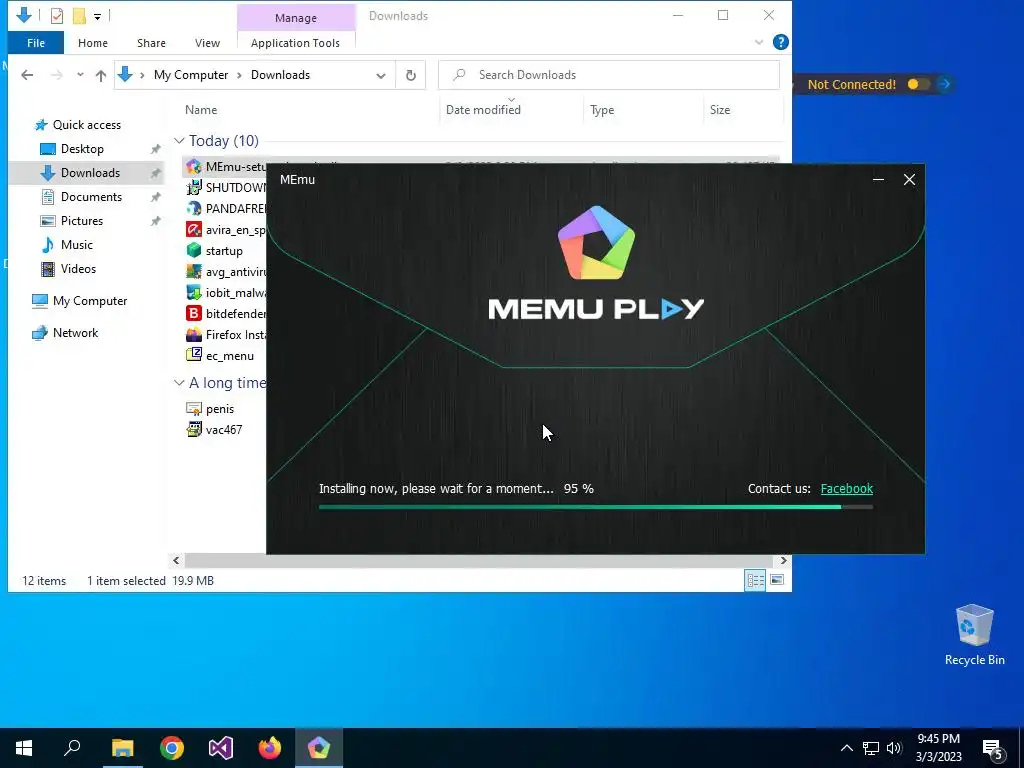Viewport: 1024px width, 768px height.
Task: Click the Search Downloads field
Action: click(609, 75)
